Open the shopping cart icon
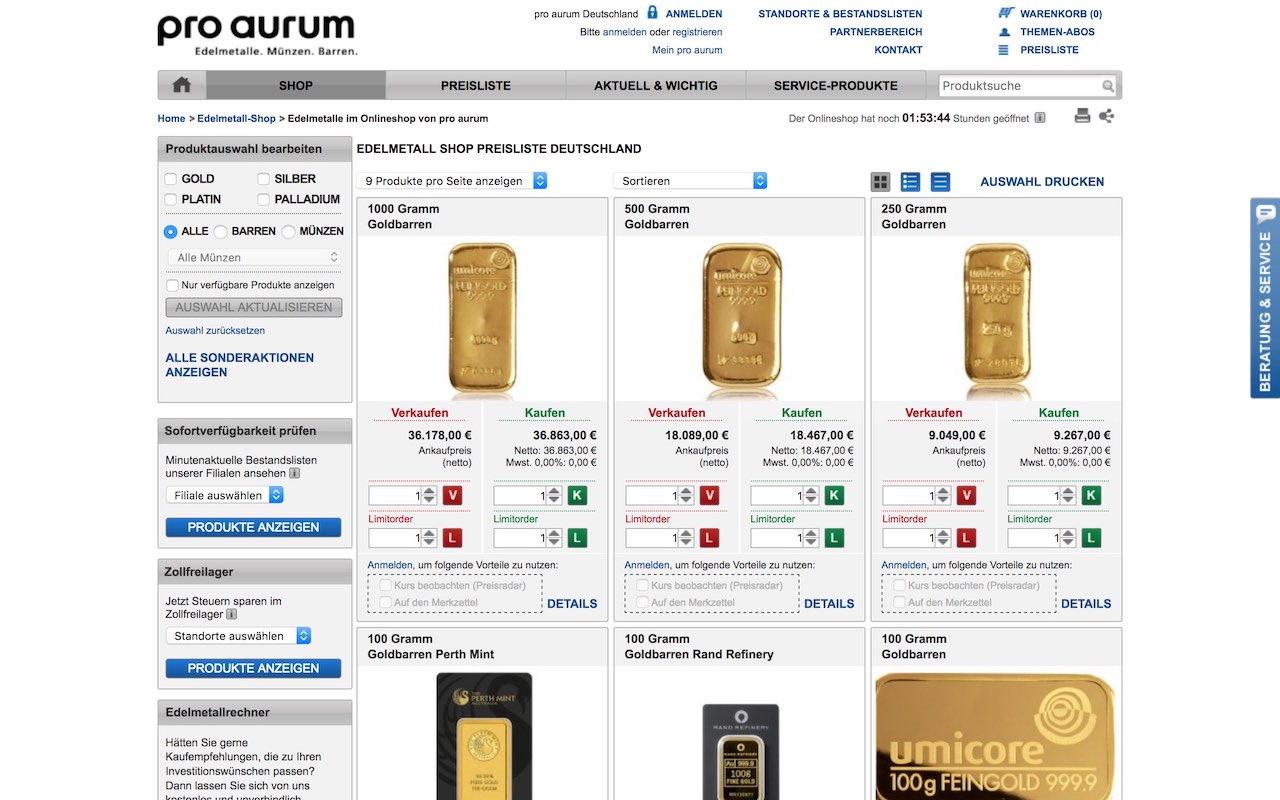The width and height of the screenshot is (1280, 800). [1006, 13]
